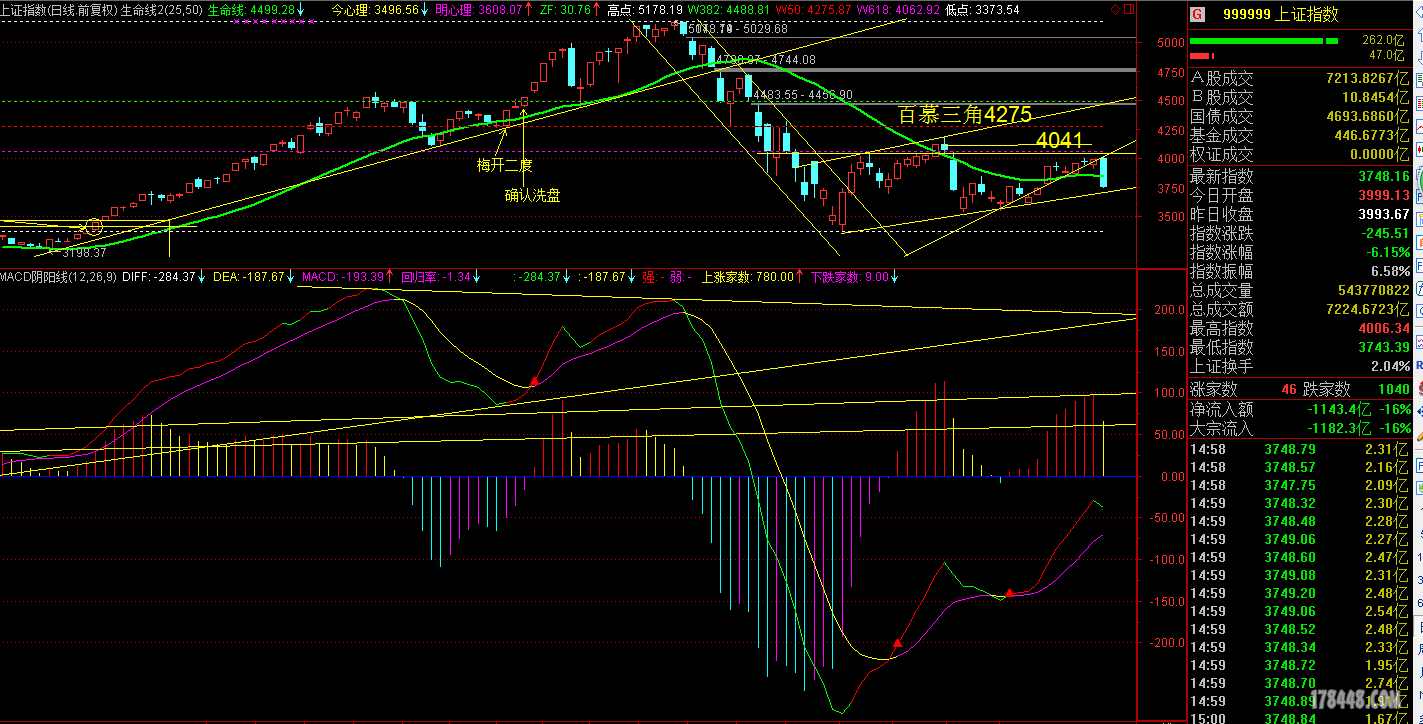Click the A股成交 row
This screenshot has height=724, width=1423.
click(x=1300, y=78)
